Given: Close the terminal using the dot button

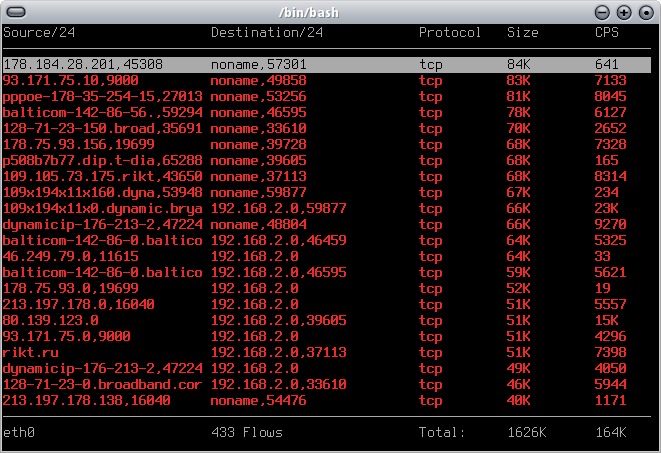Looking at the screenshot, I should [646, 13].
